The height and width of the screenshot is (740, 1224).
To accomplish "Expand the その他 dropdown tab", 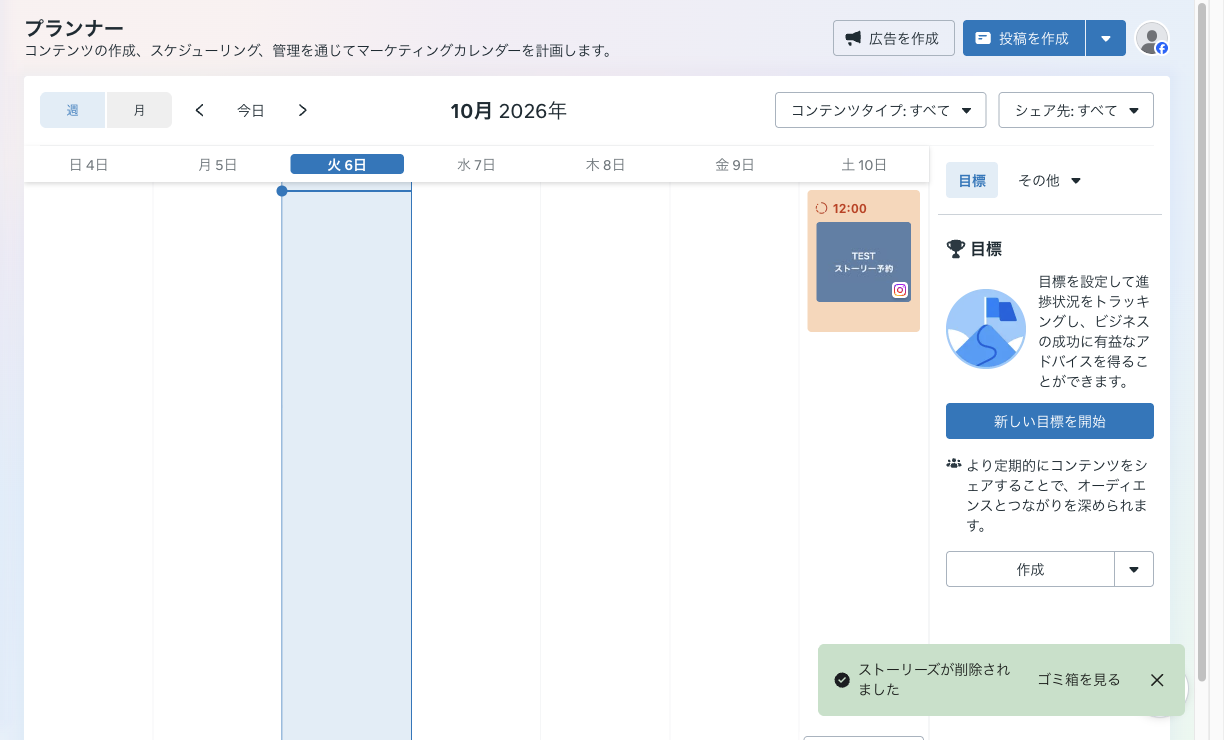I will pyautogui.click(x=1049, y=180).
